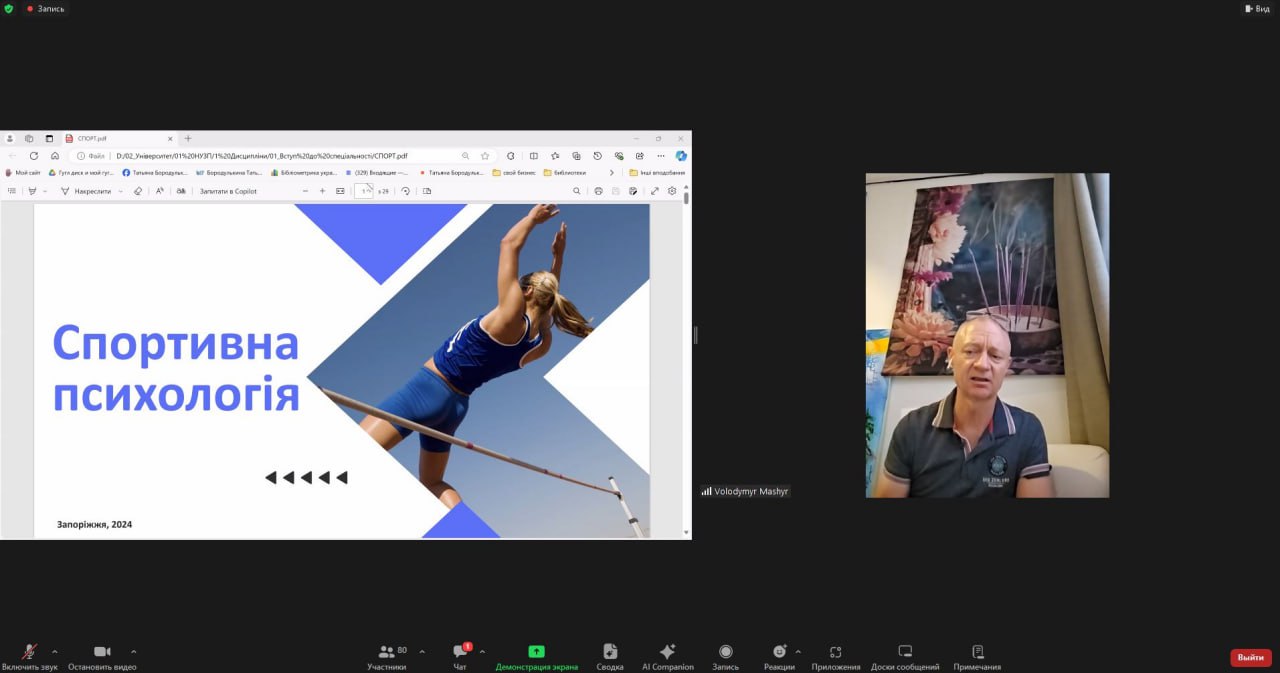Open the Сводка meeting summary

[x=610, y=656]
